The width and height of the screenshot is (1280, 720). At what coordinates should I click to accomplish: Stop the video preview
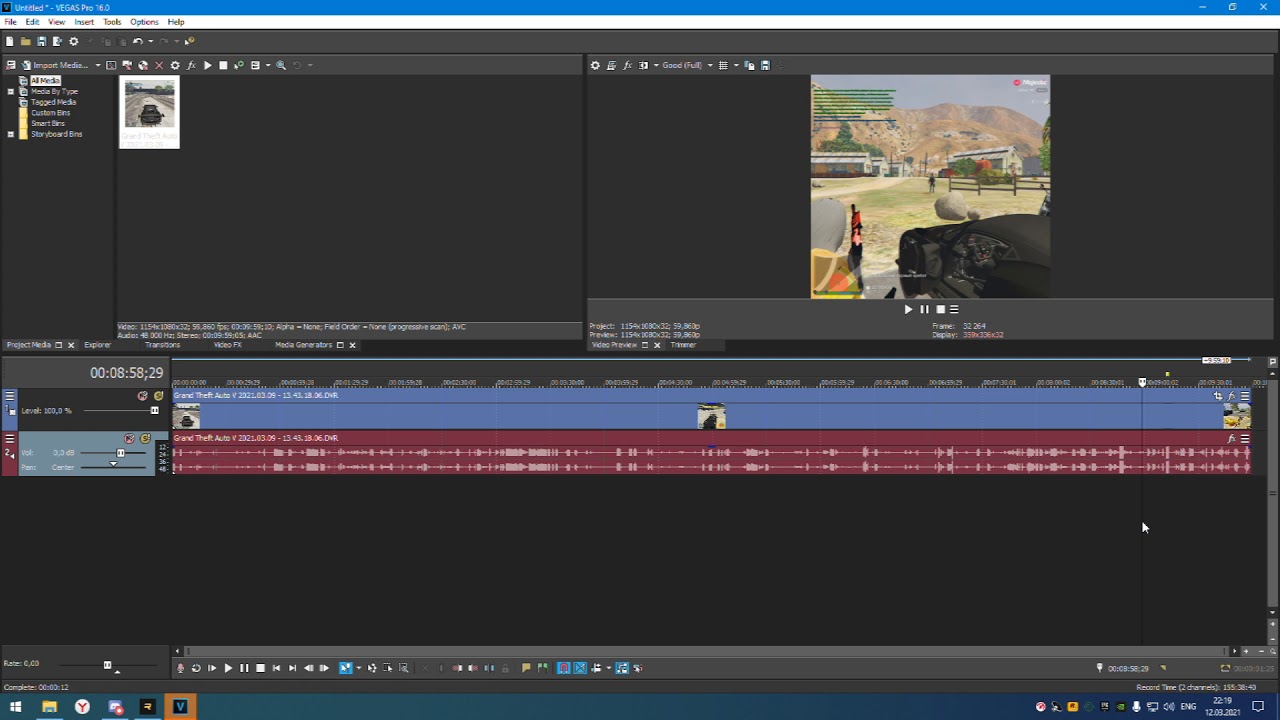pyautogui.click(x=940, y=309)
